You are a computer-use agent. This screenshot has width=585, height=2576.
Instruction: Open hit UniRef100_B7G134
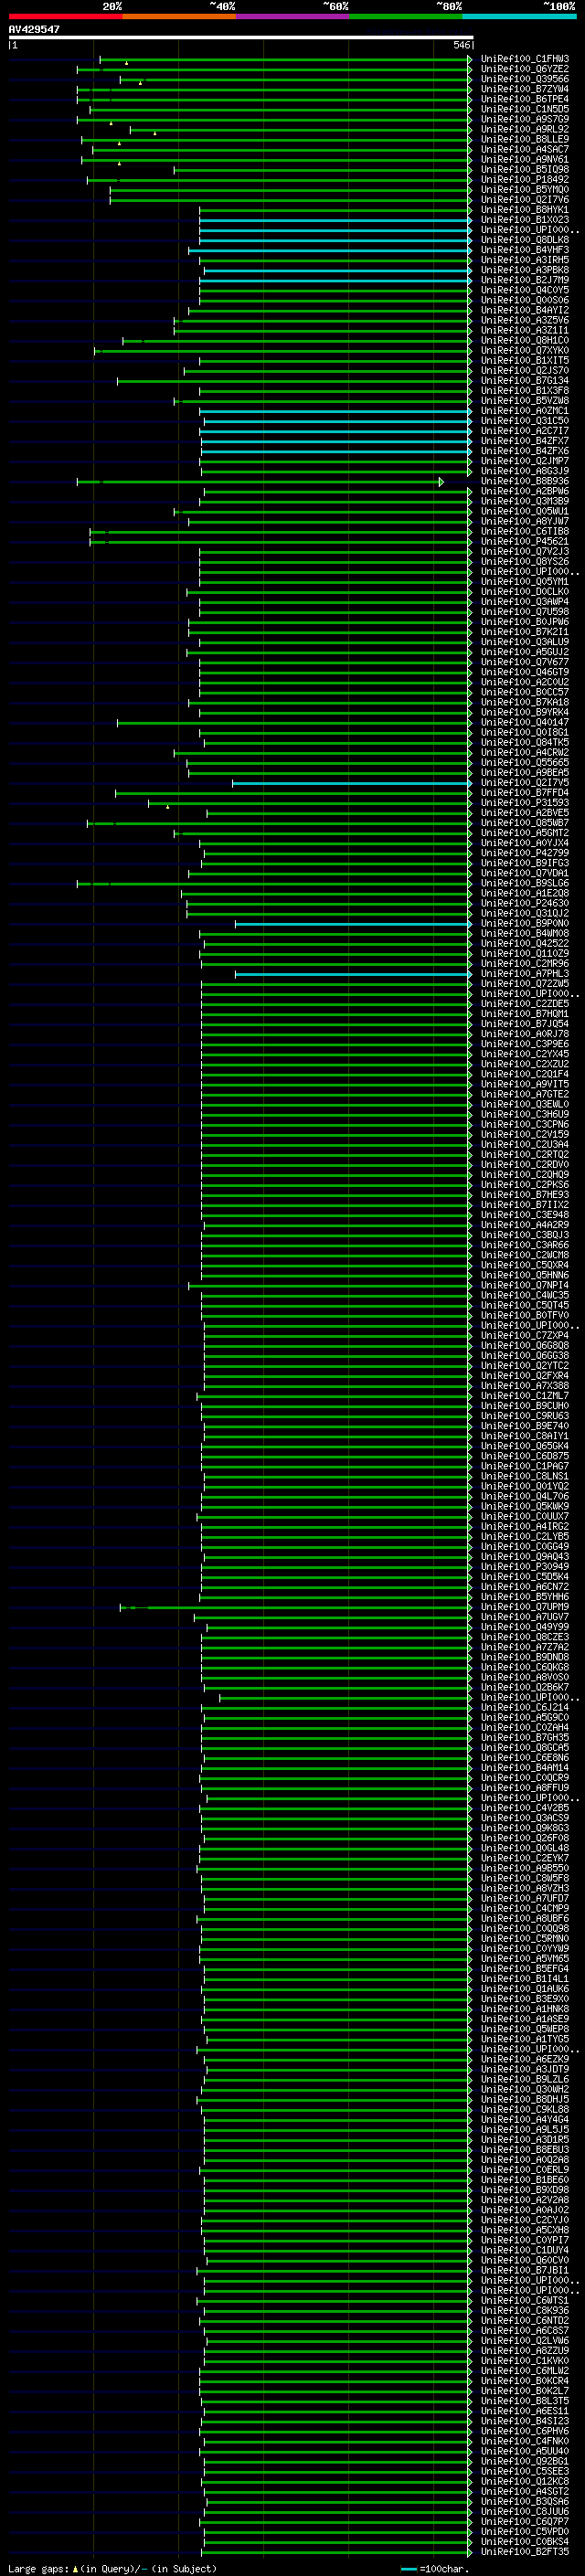coord(525,380)
